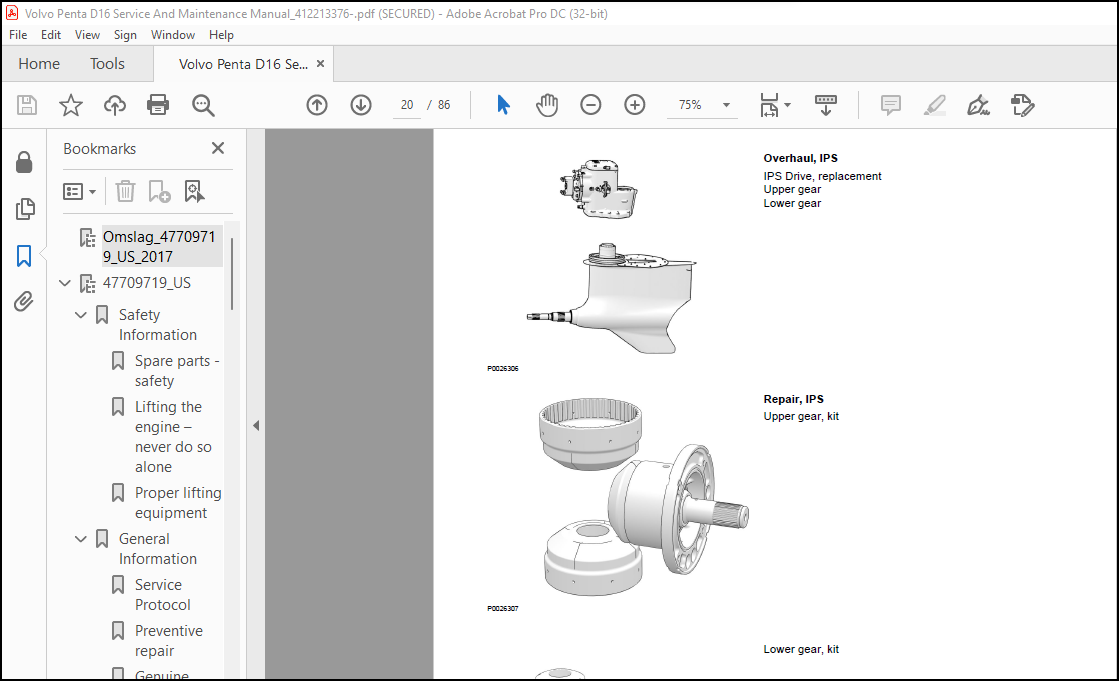Add new bookmark icon

[159, 191]
